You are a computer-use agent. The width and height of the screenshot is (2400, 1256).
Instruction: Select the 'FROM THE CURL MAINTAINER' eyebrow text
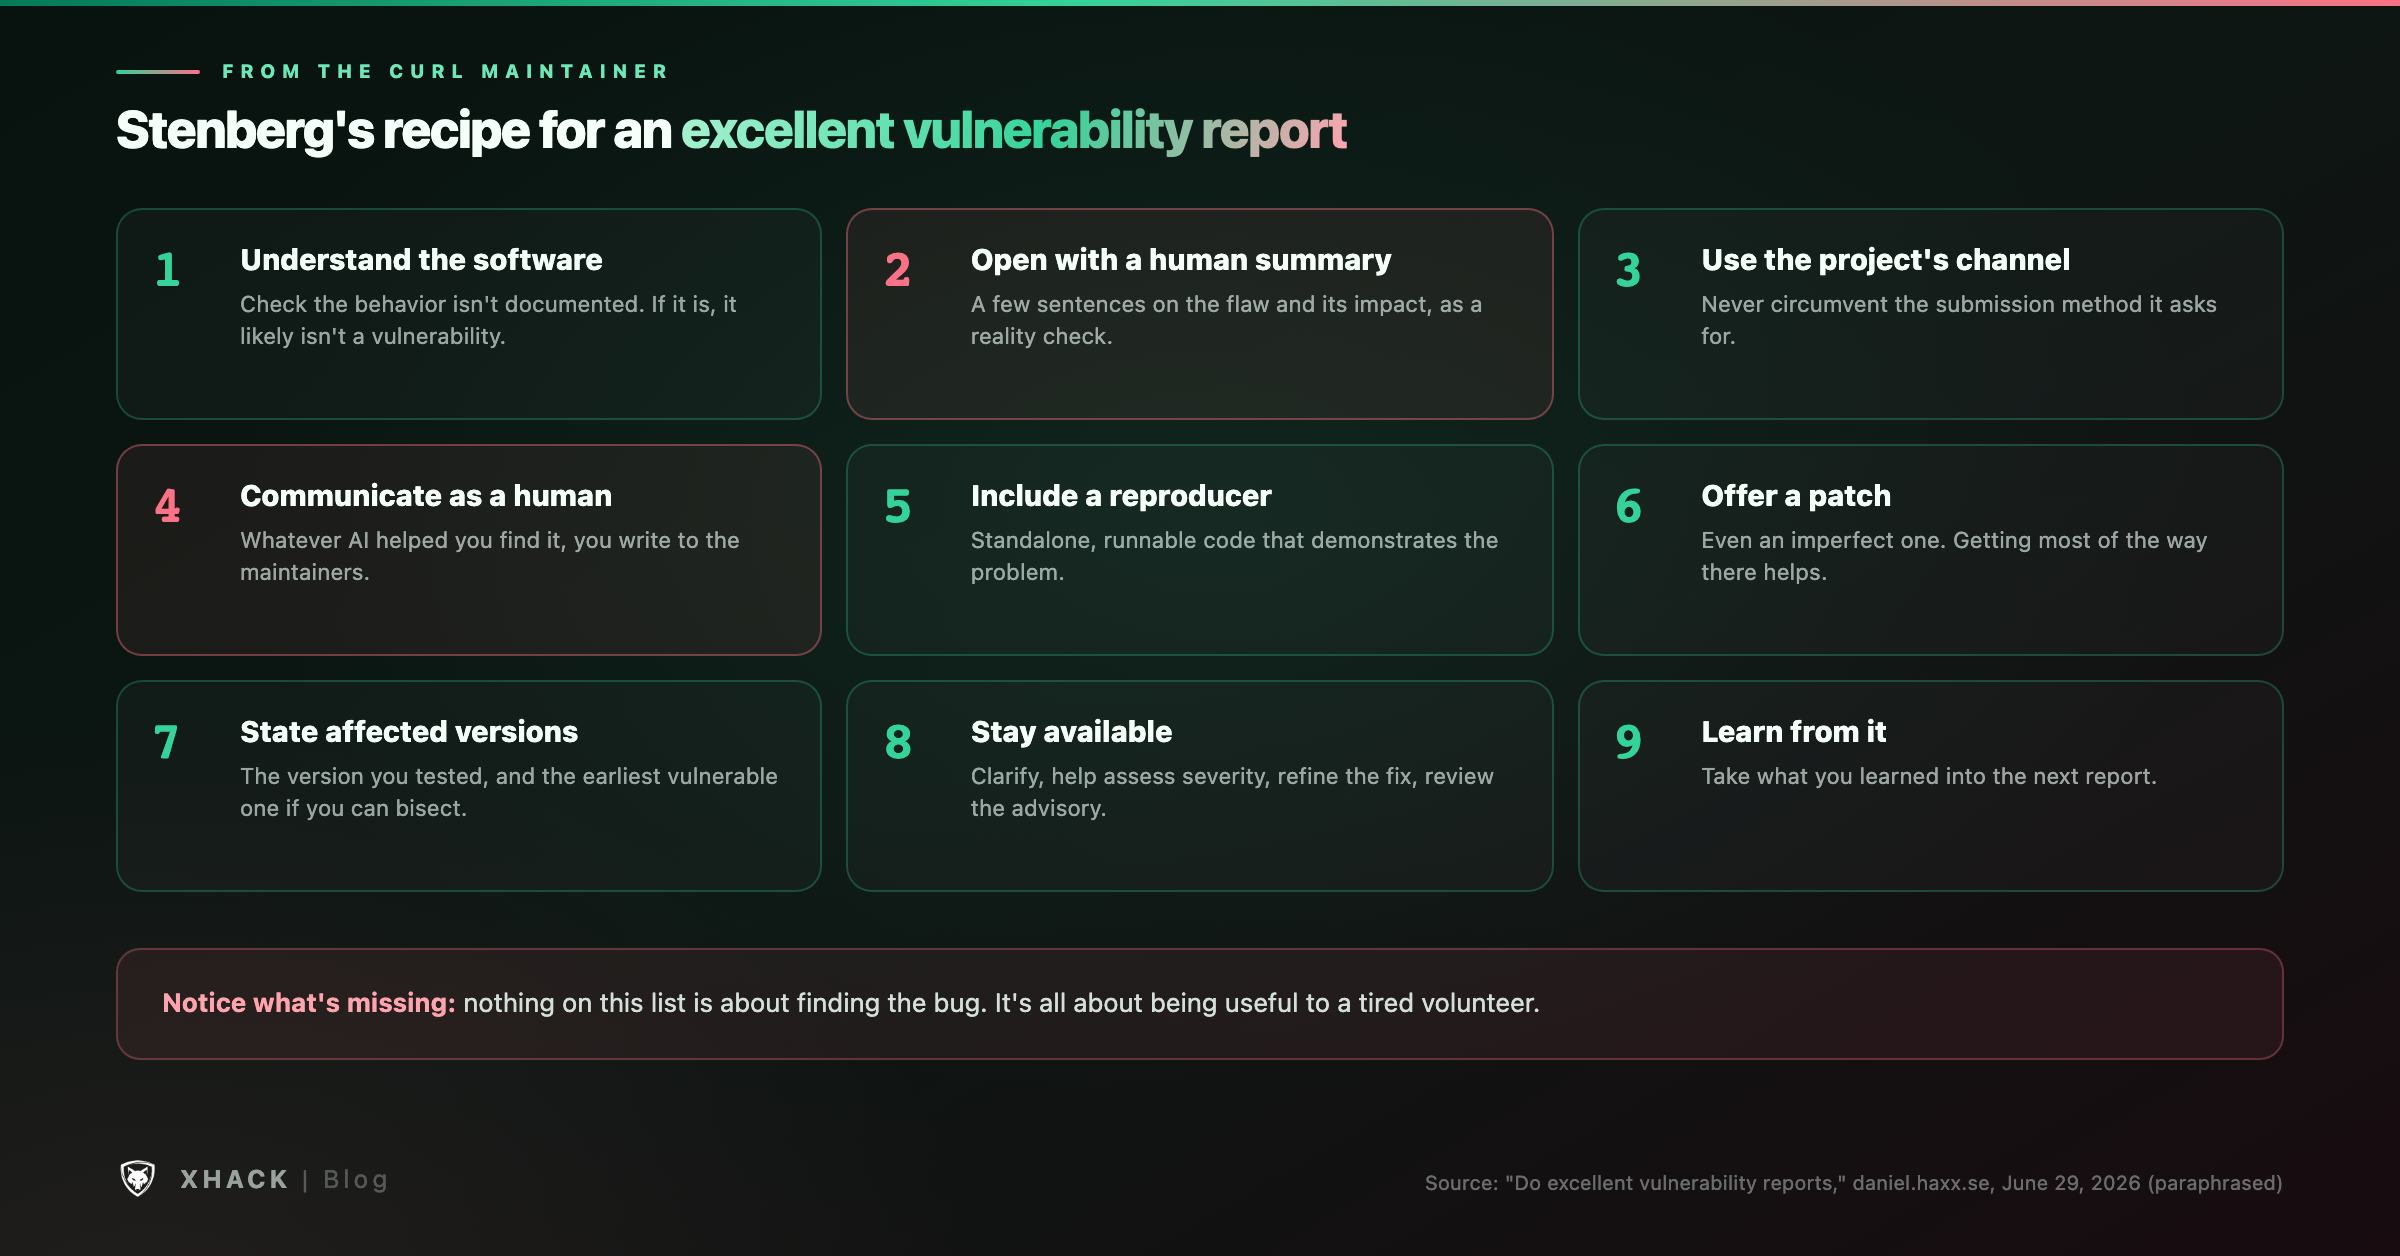(445, 72)
